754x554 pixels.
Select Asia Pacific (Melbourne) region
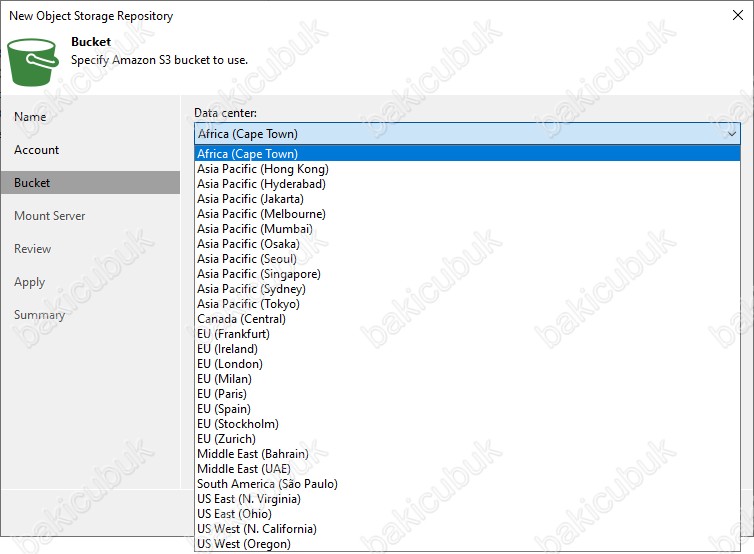point(467,214)
